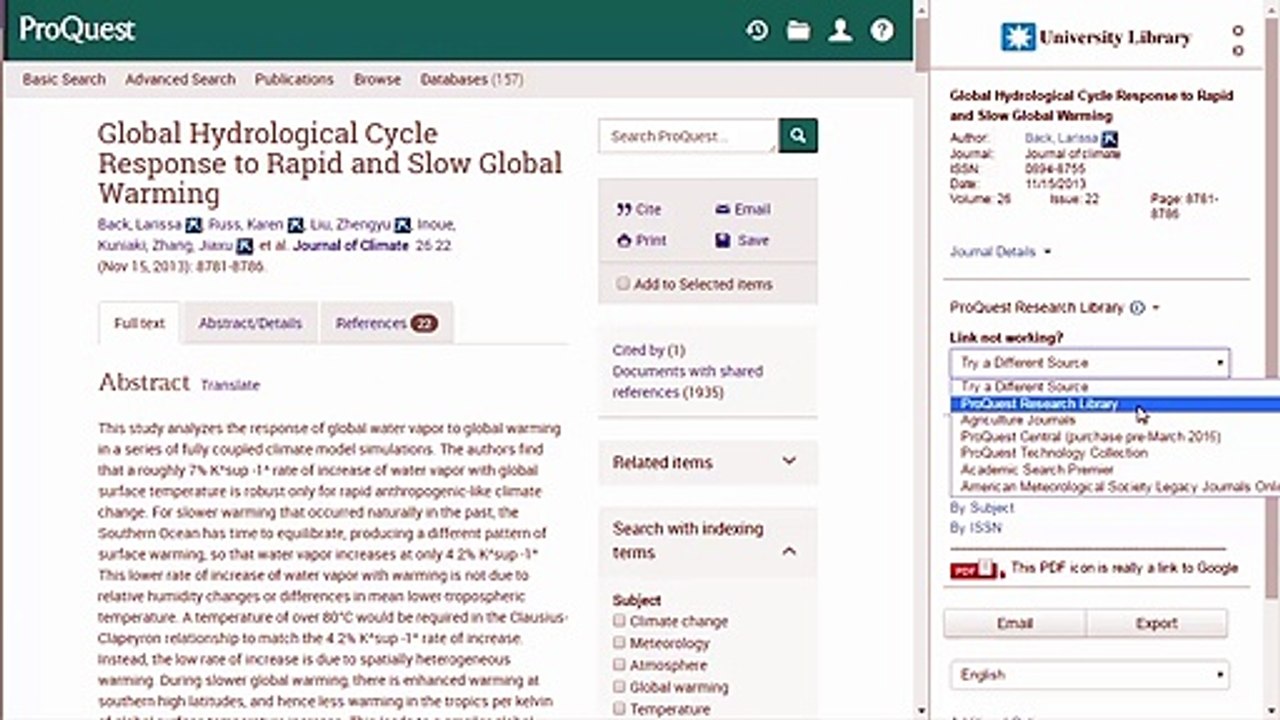Click author icon next to Zhang, Jiaxu
Image resolution: width=1280 pixels, height=720 pixels.
245,246
